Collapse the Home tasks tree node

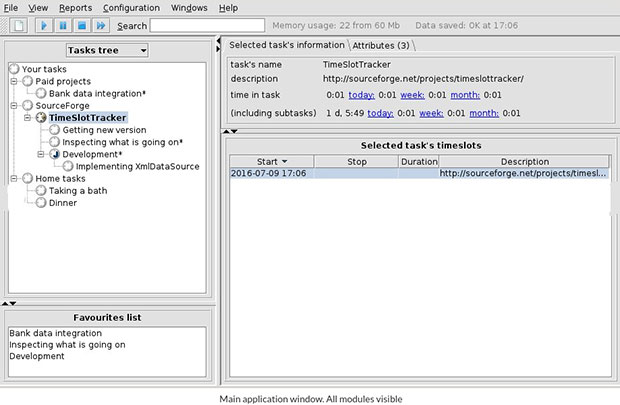(x=14, y=178)
